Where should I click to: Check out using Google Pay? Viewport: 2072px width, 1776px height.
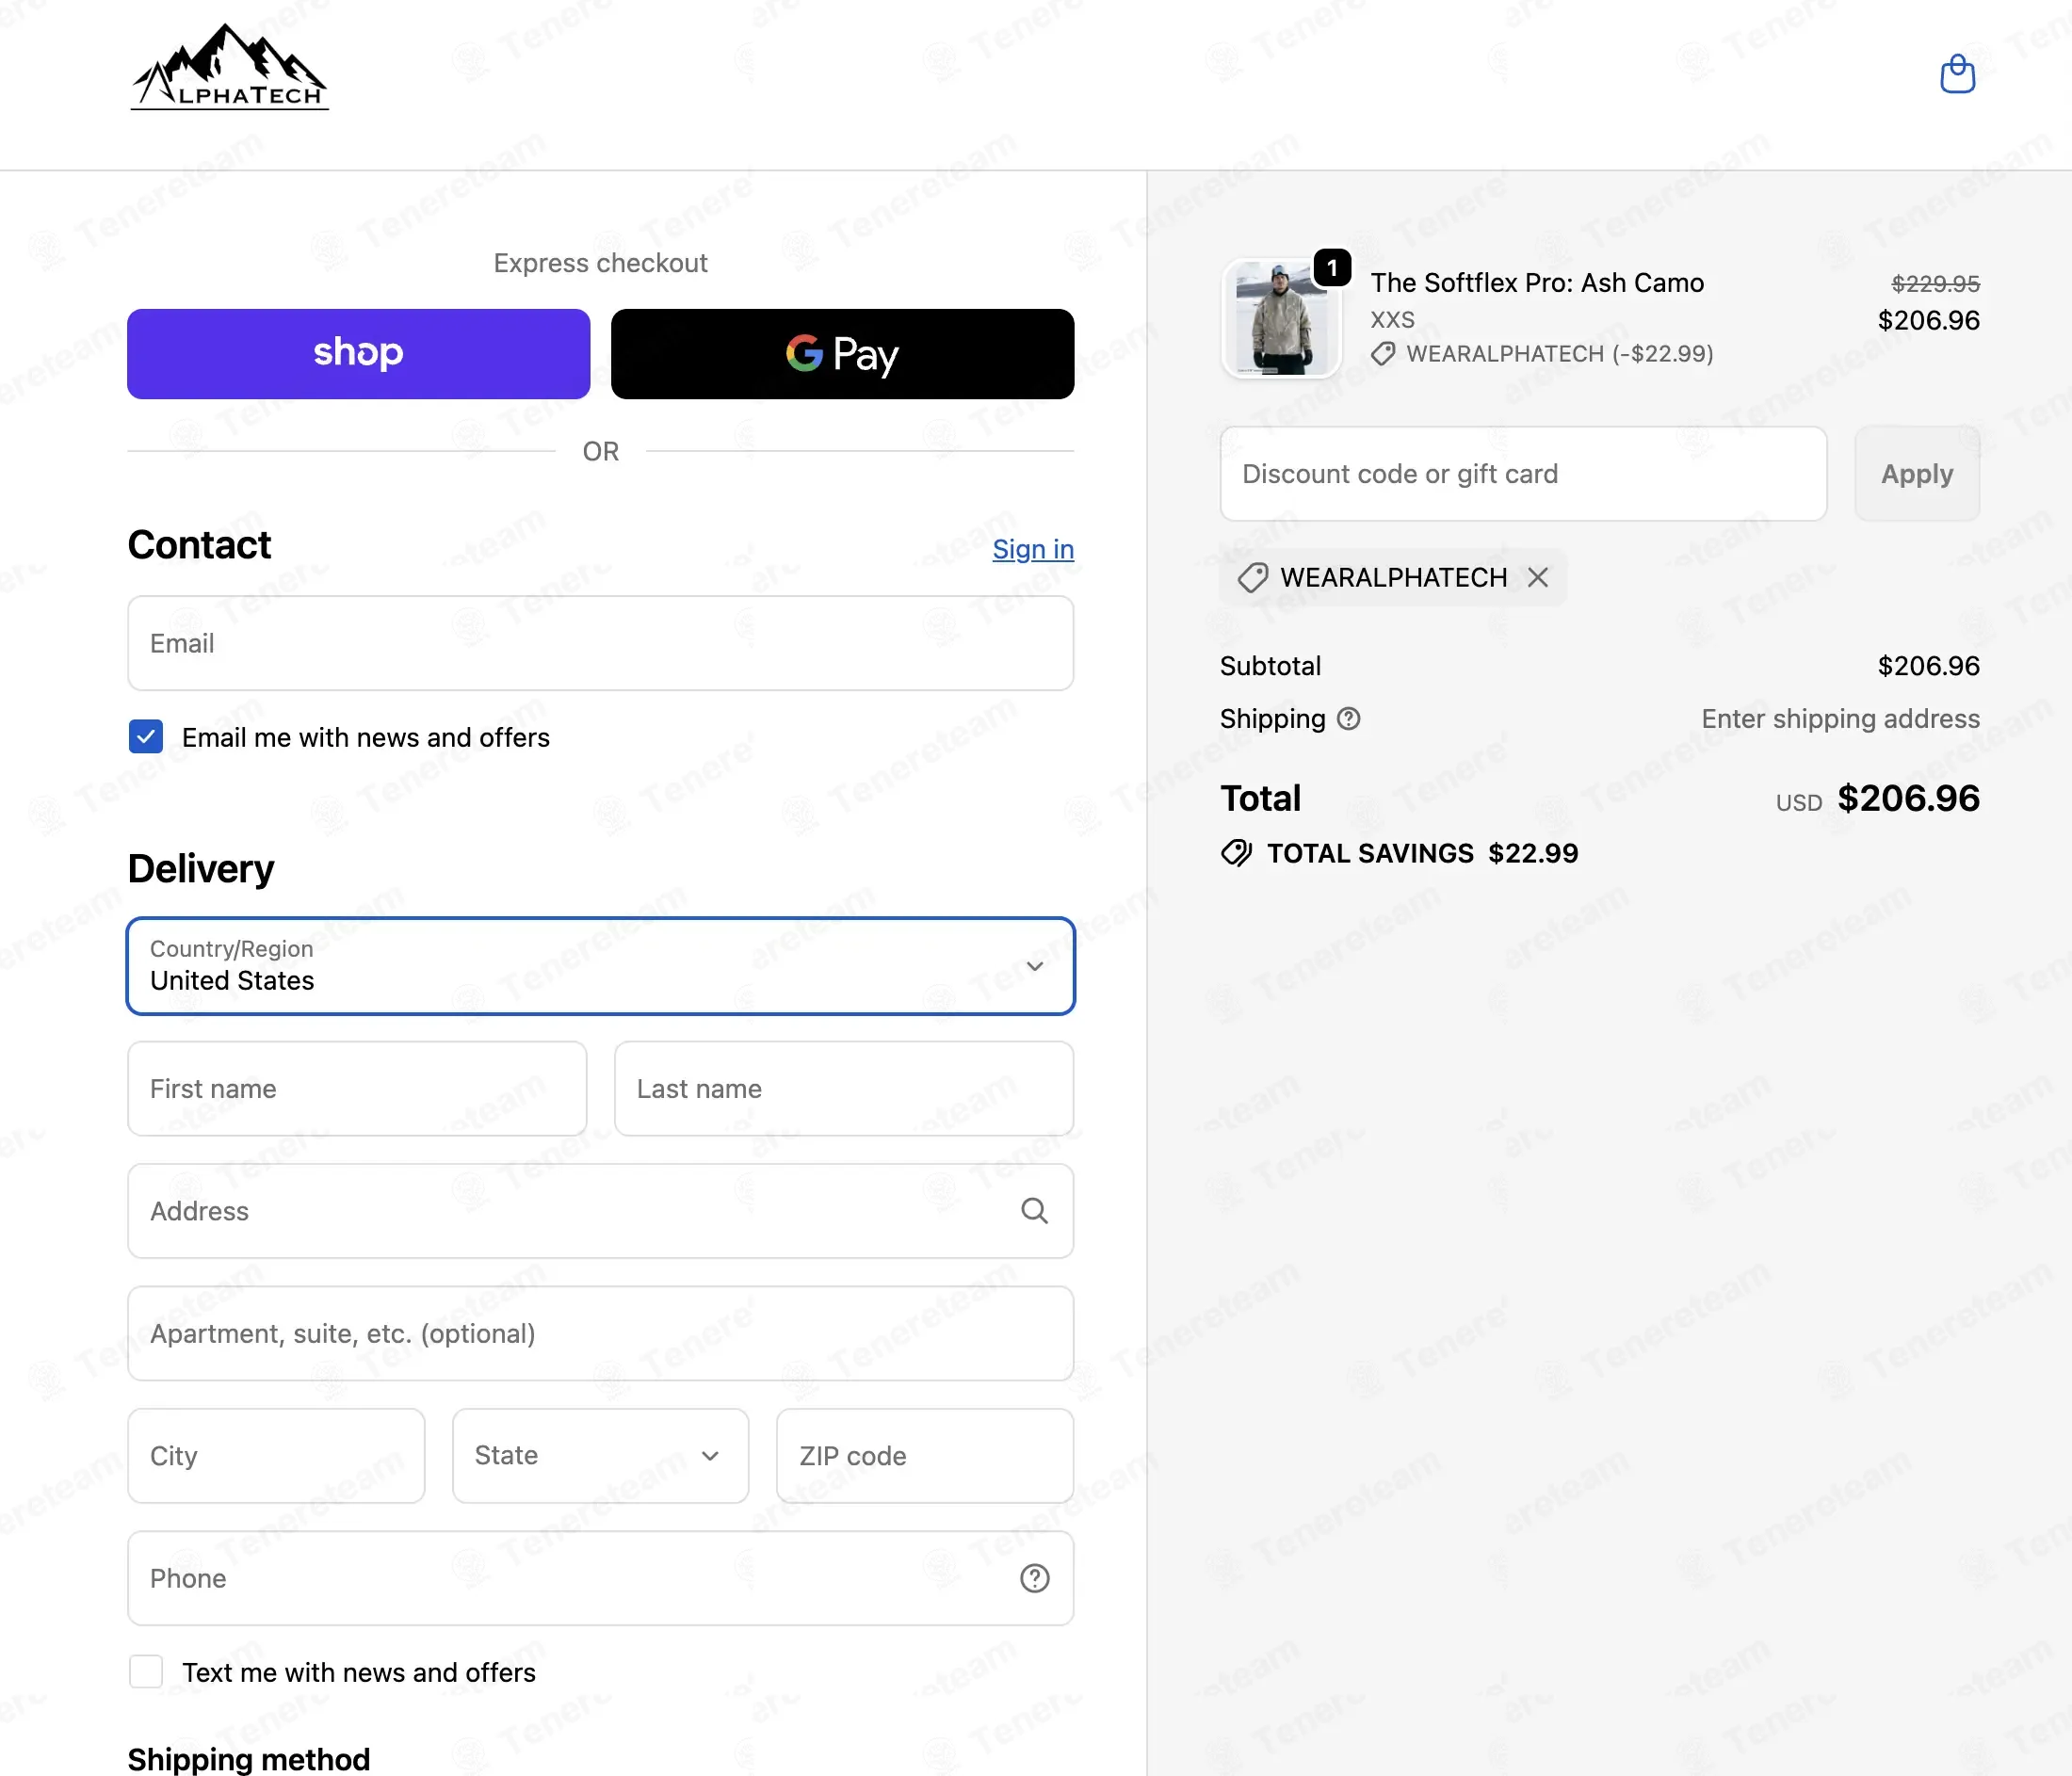(842, 354)
